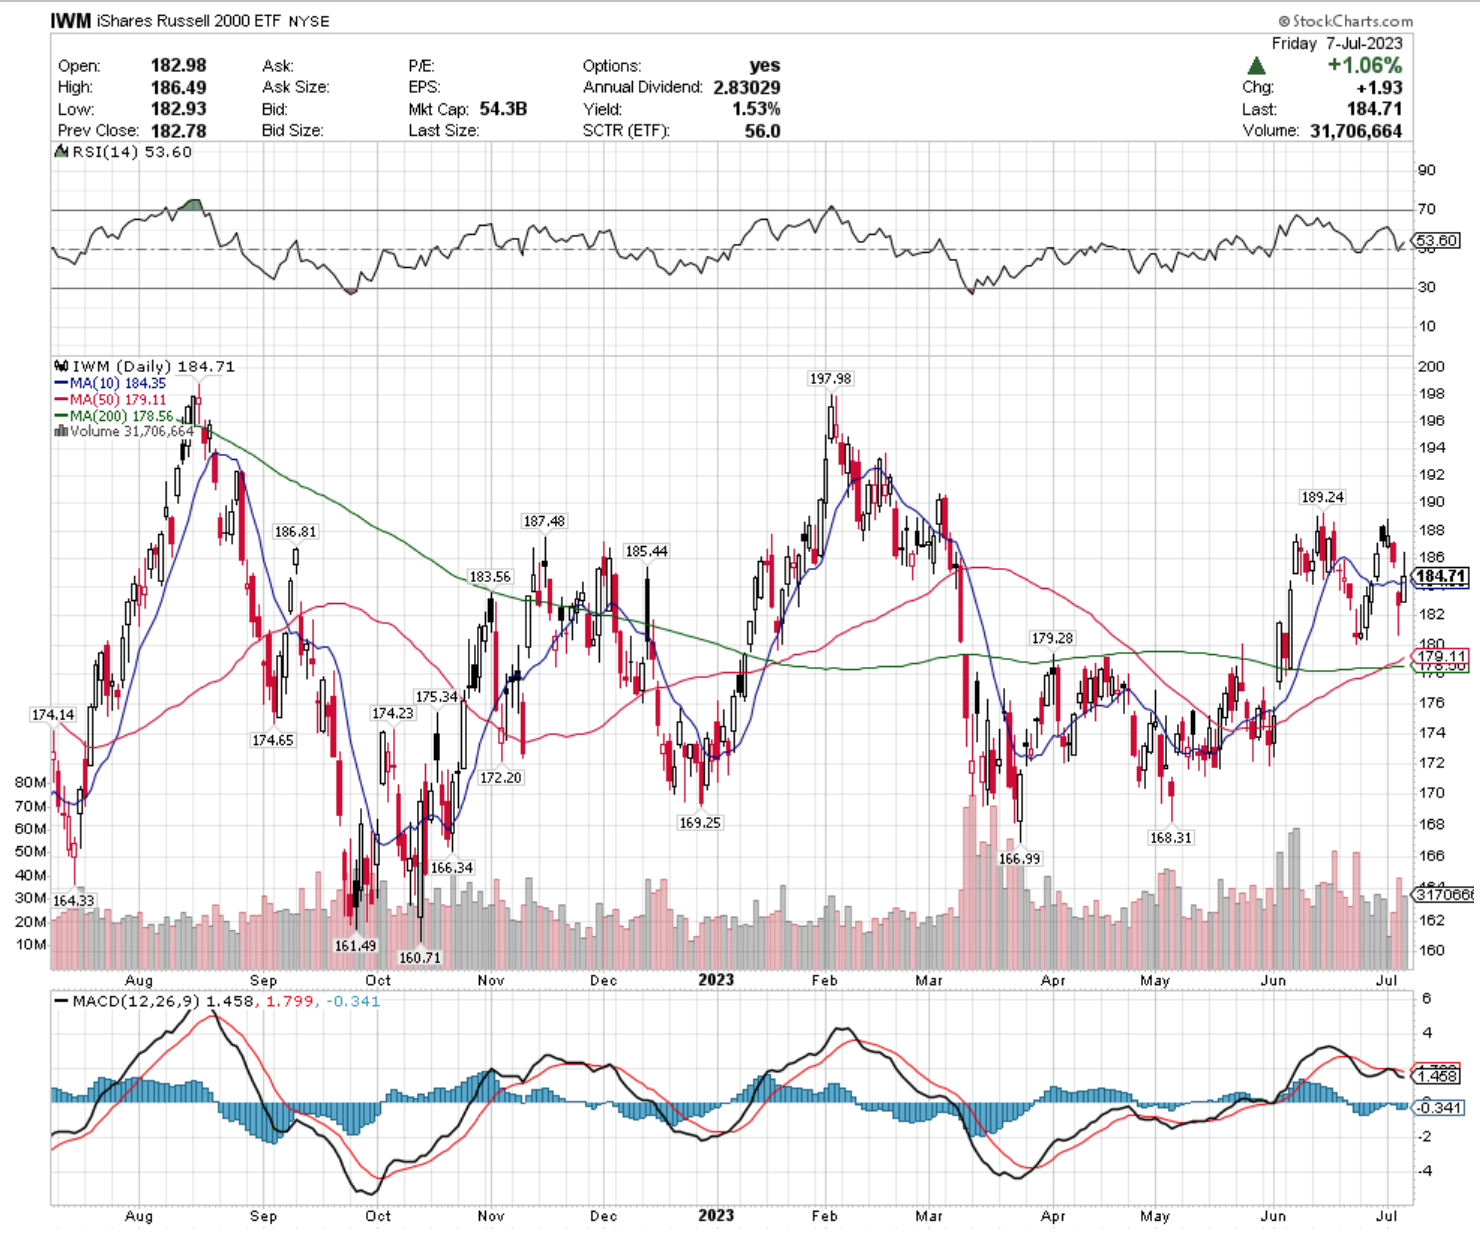The height and width of the screenshot is (1236, 1480).
Task: Click the 169.25 December low label
Action: (699, 823)
